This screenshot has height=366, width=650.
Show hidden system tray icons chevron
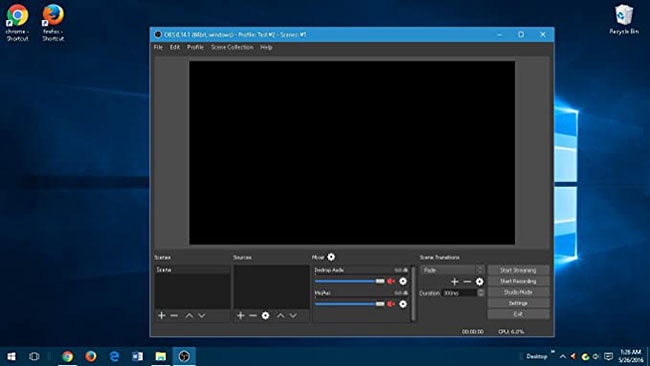click(x=563, y=356)
